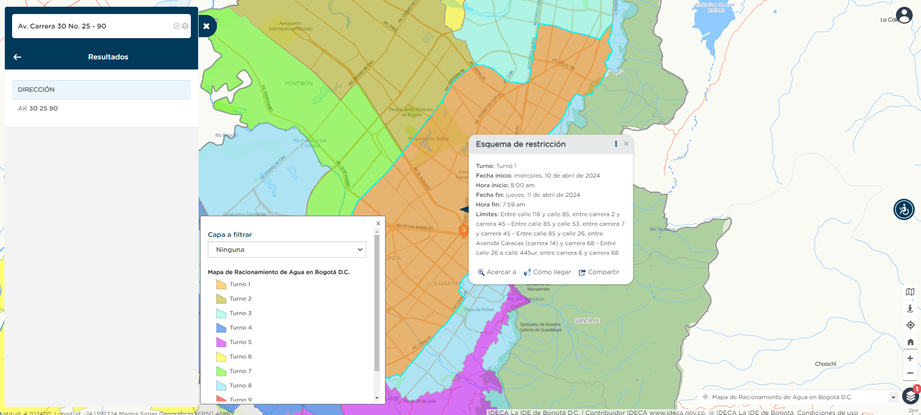
Task: Open the popup's three-dot options menu
Action: click(x=615, y=144)
